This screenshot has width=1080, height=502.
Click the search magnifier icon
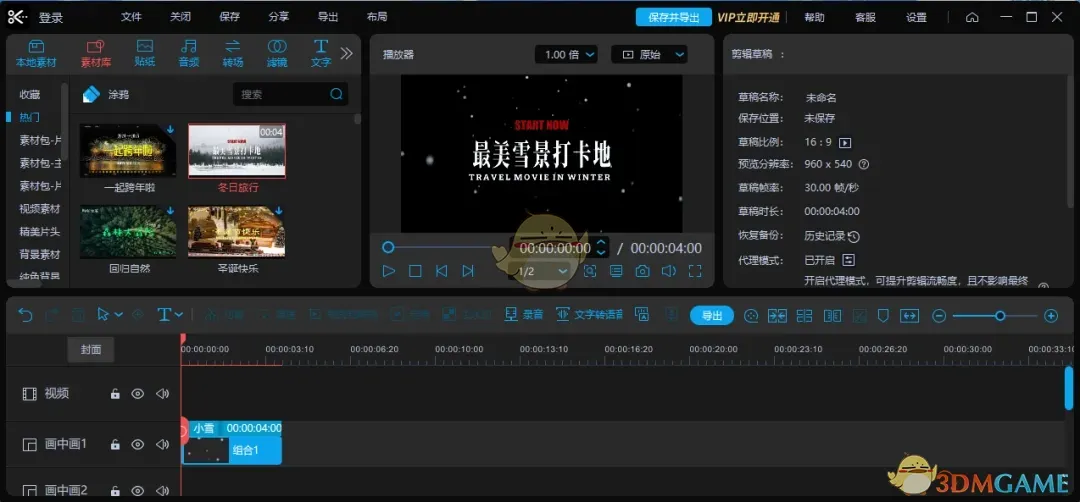(x=336, y=94)
